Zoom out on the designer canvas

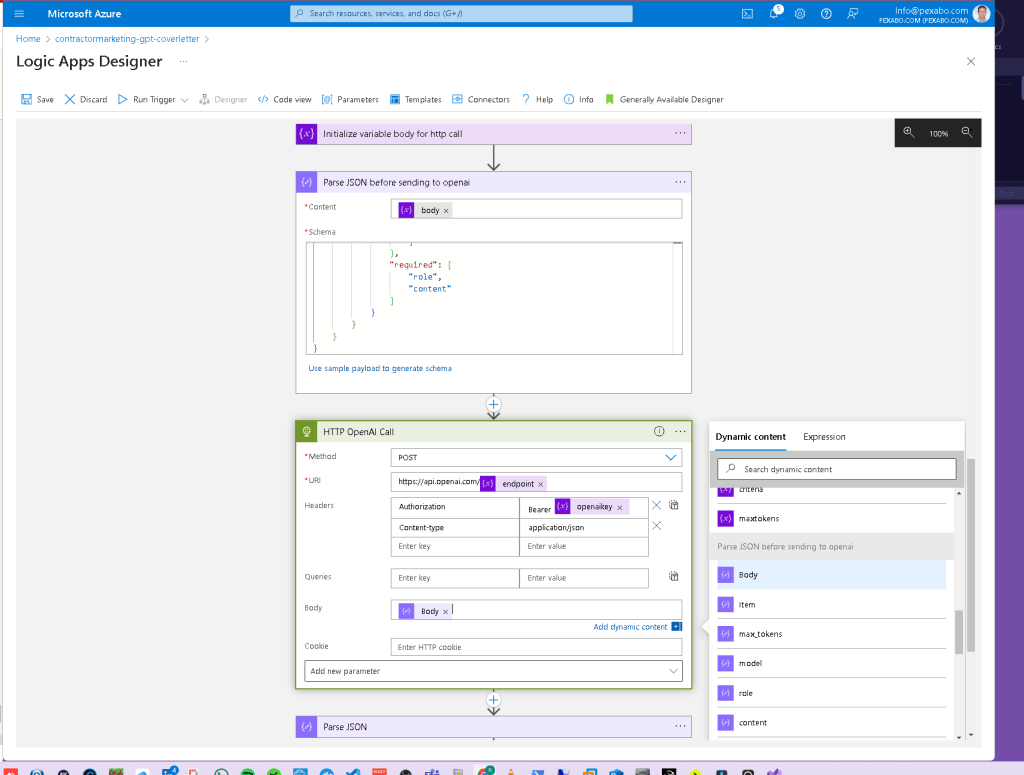tap(967, 133)
